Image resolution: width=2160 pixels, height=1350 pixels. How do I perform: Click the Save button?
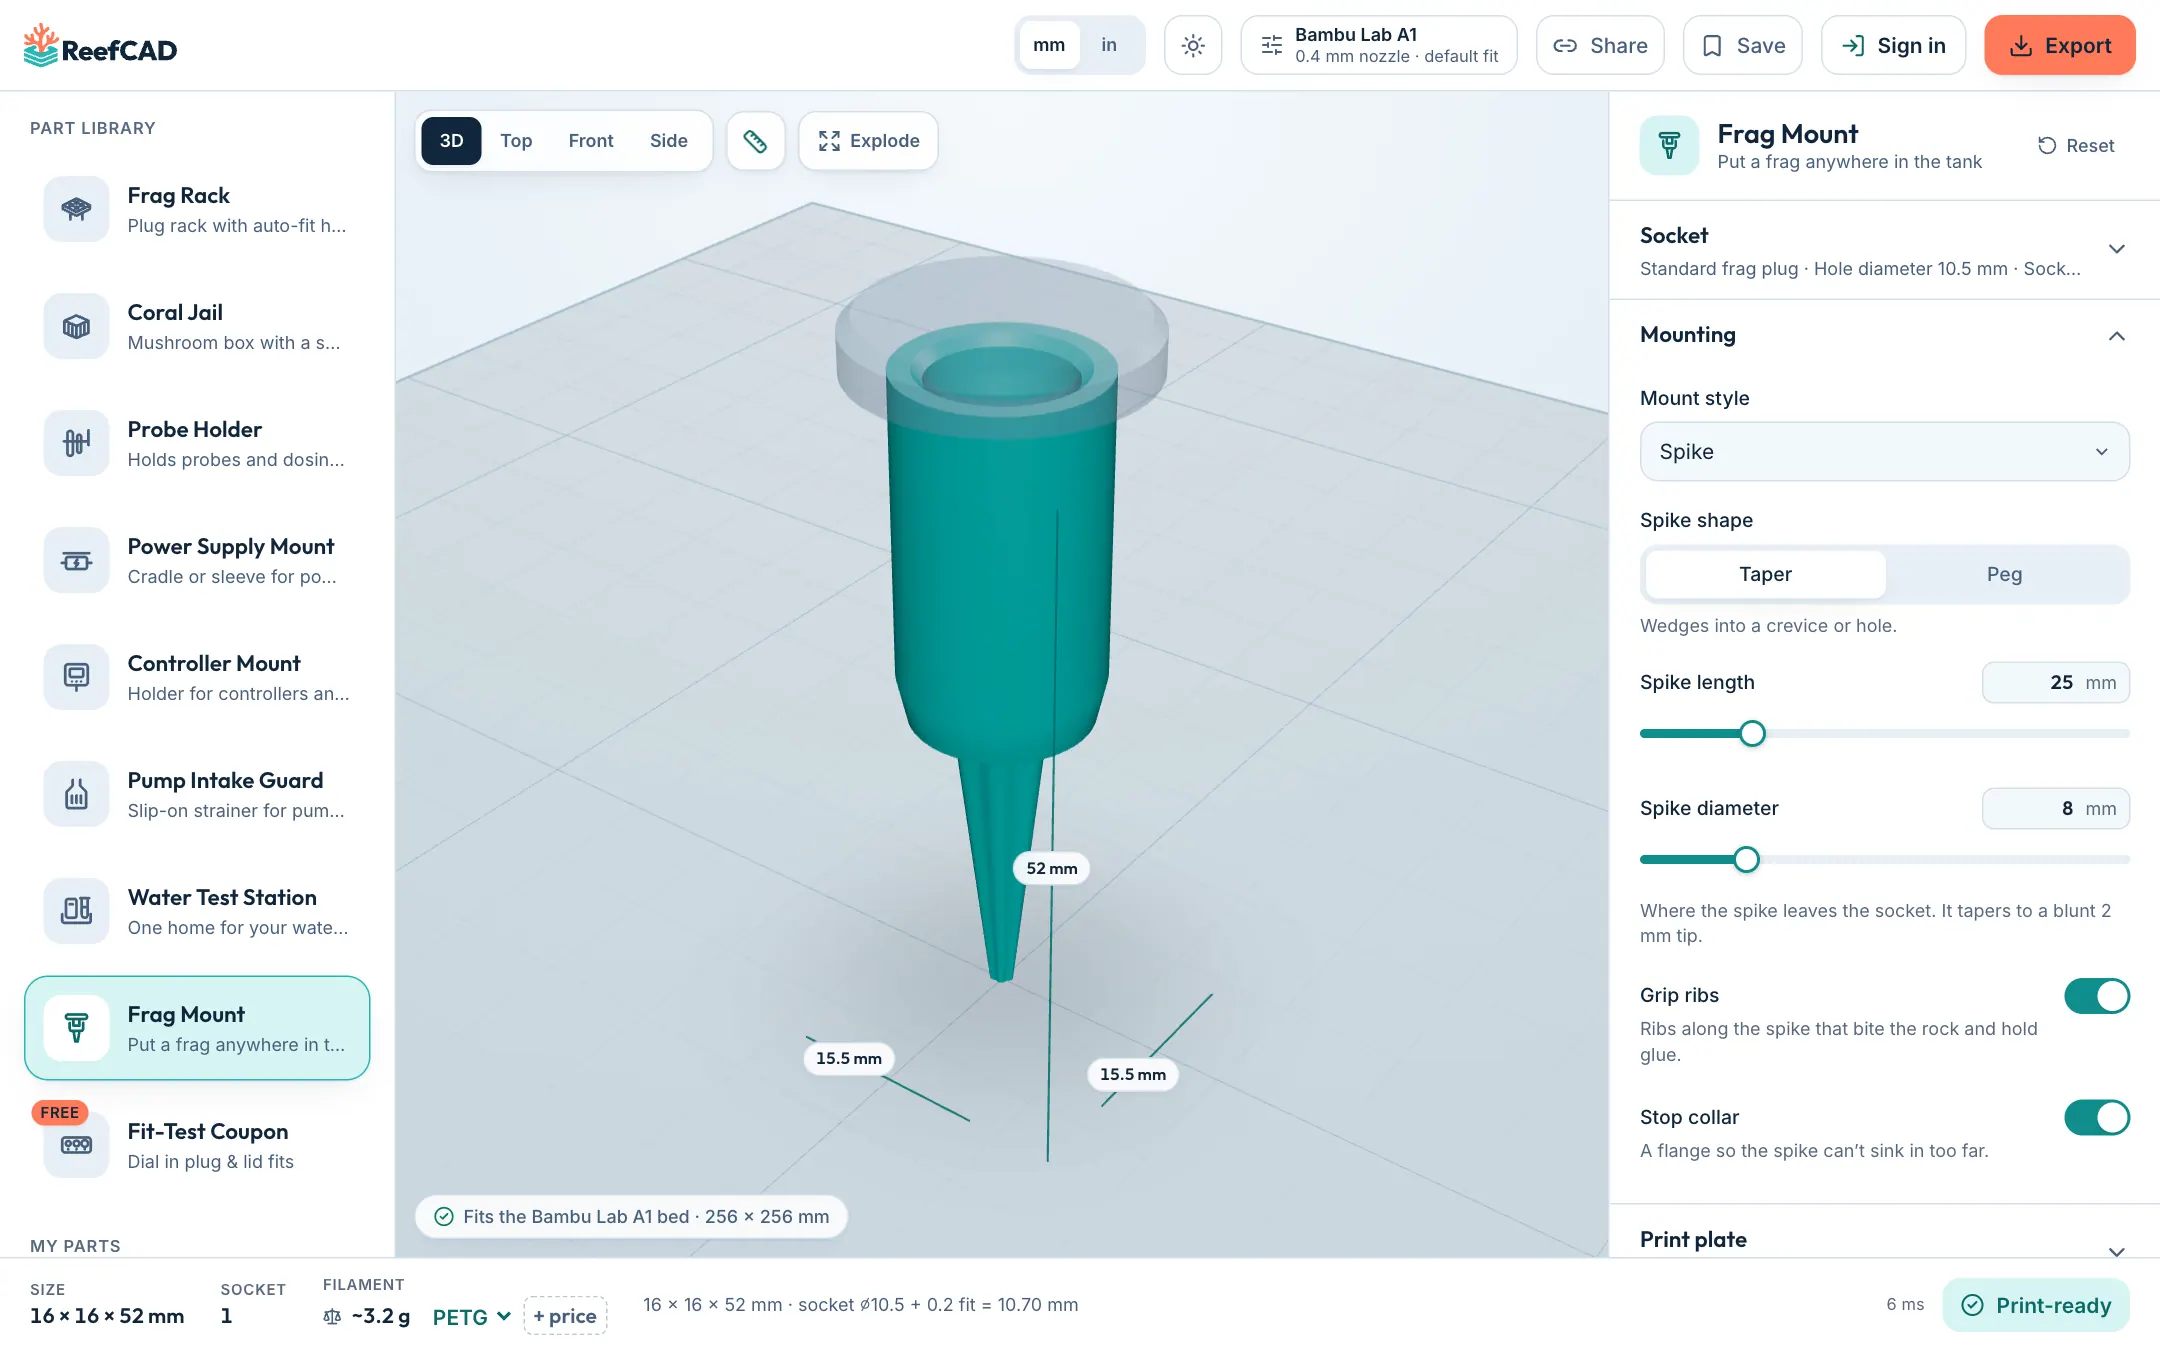(1742, 45)
